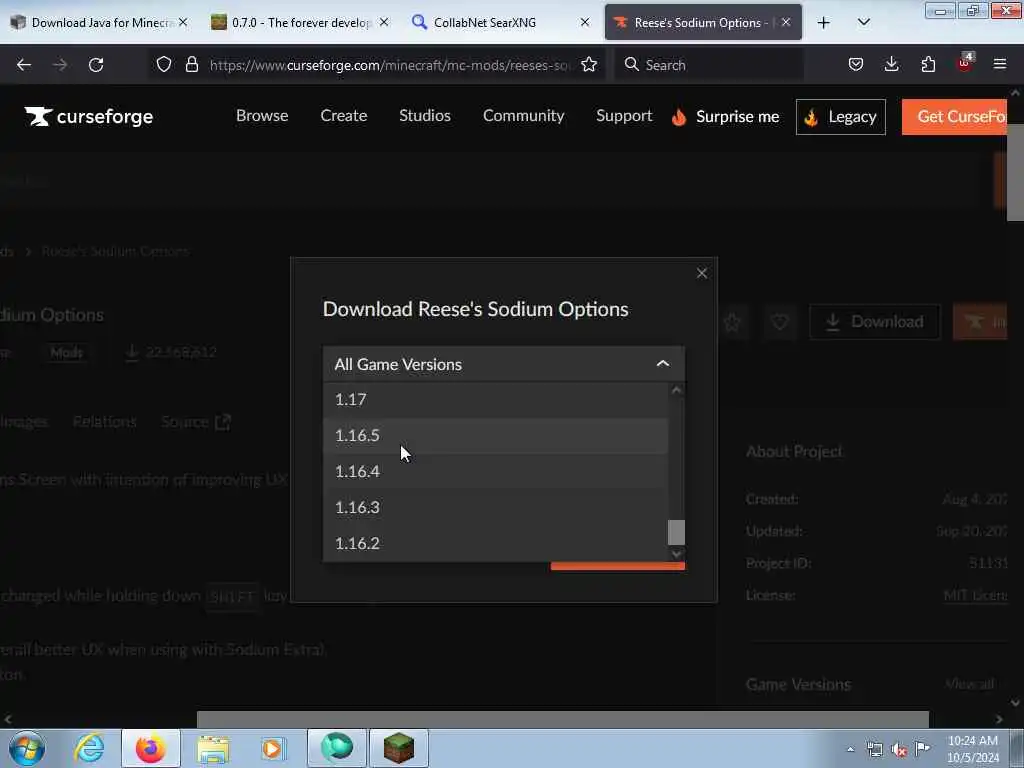The width and height of the screenshot is (1024, 768).
Task: Click the network tray icon
Action: [874, 749]
